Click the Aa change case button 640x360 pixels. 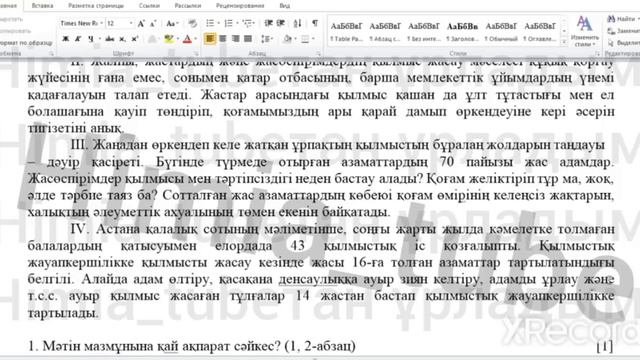(x=171, y=24)
